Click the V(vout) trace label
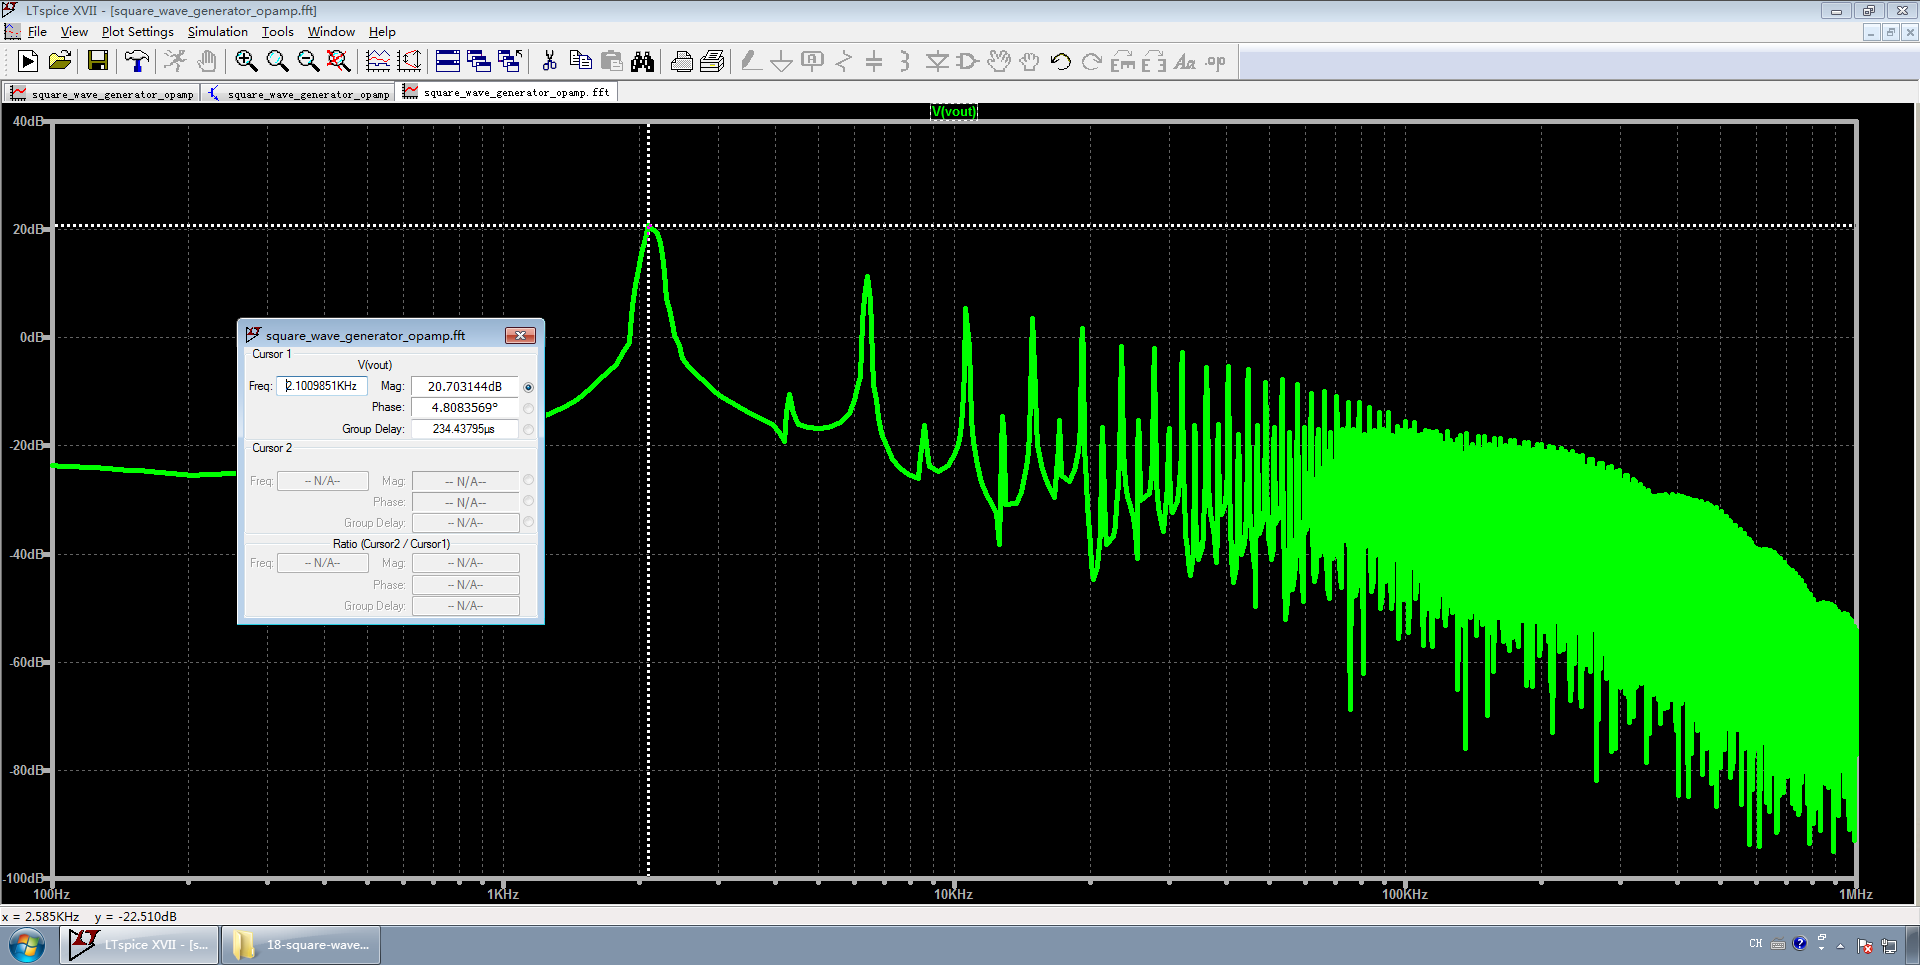Image resolution: width=1920 pixels, height=965 pixels. pyautogui.click(x=953, y=111)
